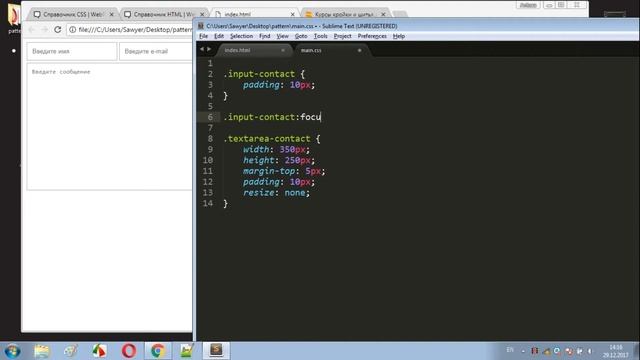This screenshot has height=360, width=640.
Task: Click the Sublime Text title bar icon
Action: (200, 26)
